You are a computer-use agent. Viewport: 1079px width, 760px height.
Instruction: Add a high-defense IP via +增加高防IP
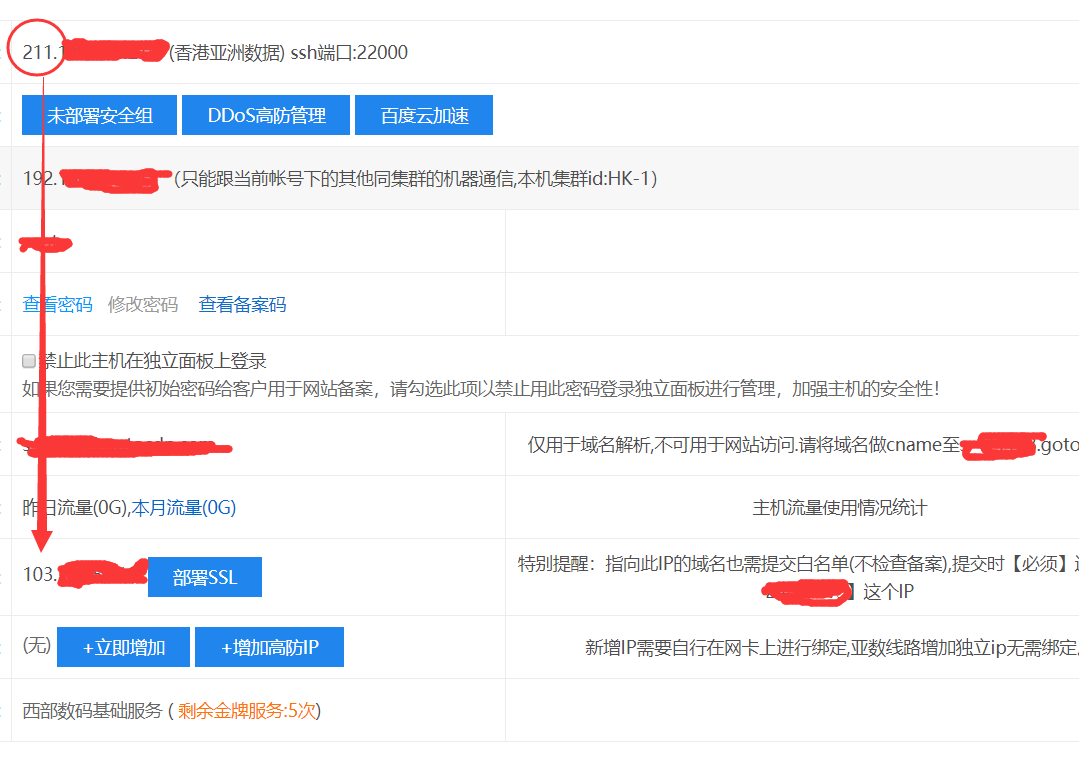coord(269,647)
